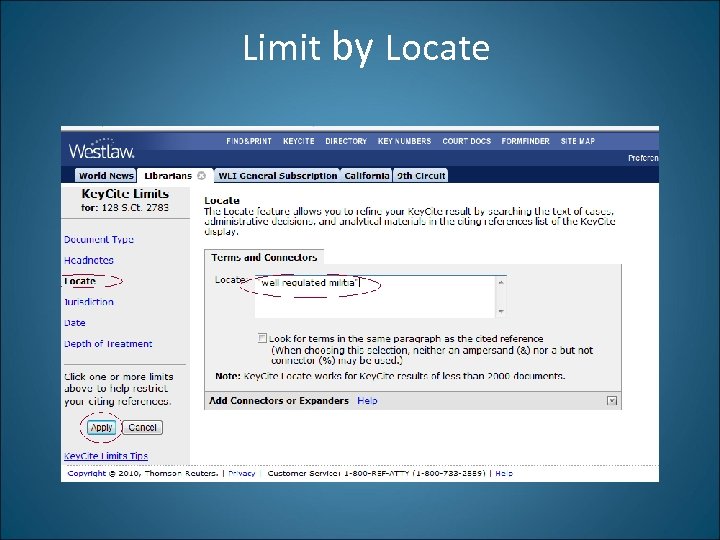Open KEYCITE in the top navigation

pos(298,141)
